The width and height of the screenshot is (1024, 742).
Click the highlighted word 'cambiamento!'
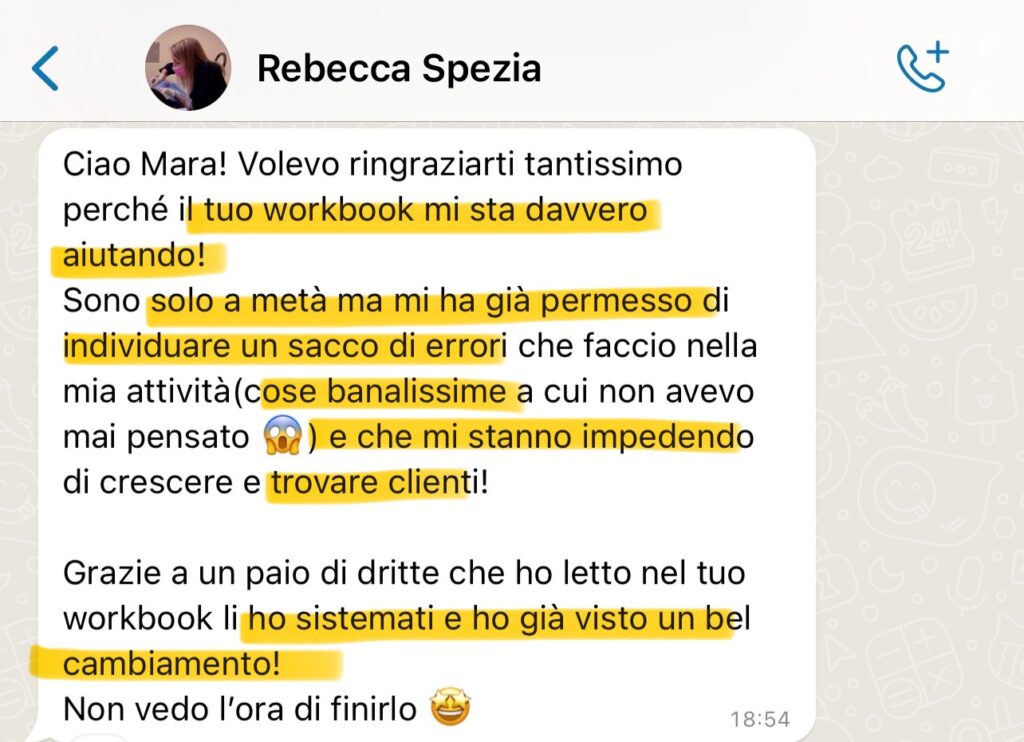pos(172,664)
